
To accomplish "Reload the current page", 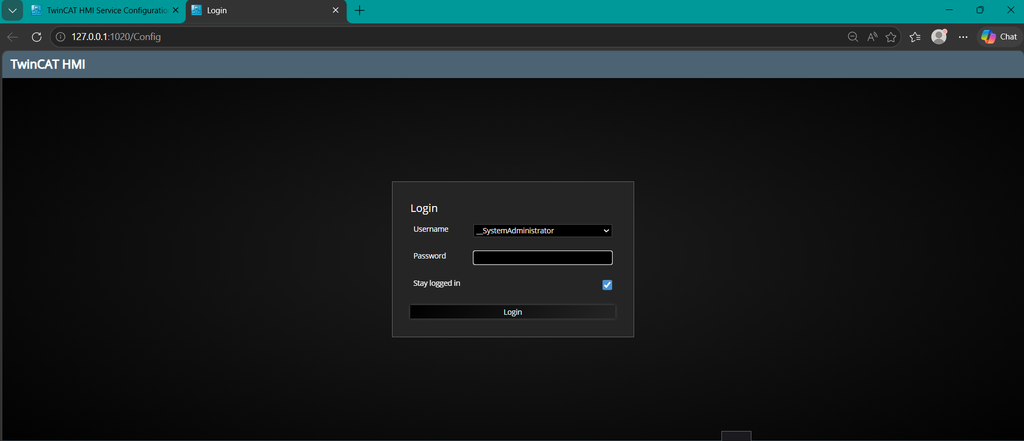I will pos(37,37).
